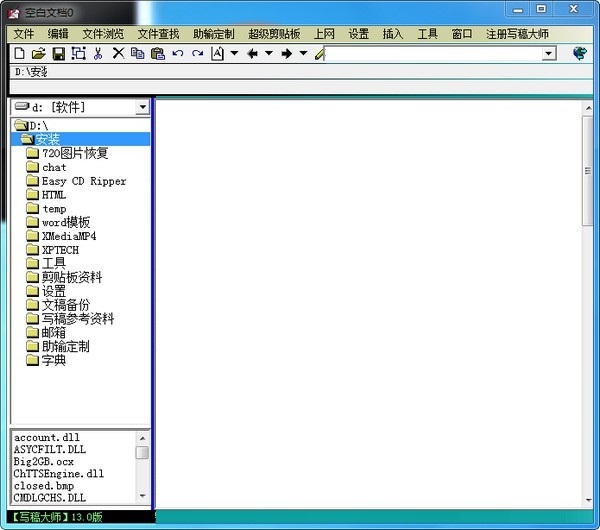This screenshot has width=600, height=530.
Task: Click the Redo arrow icon
Action: click(x=197, y=53)
